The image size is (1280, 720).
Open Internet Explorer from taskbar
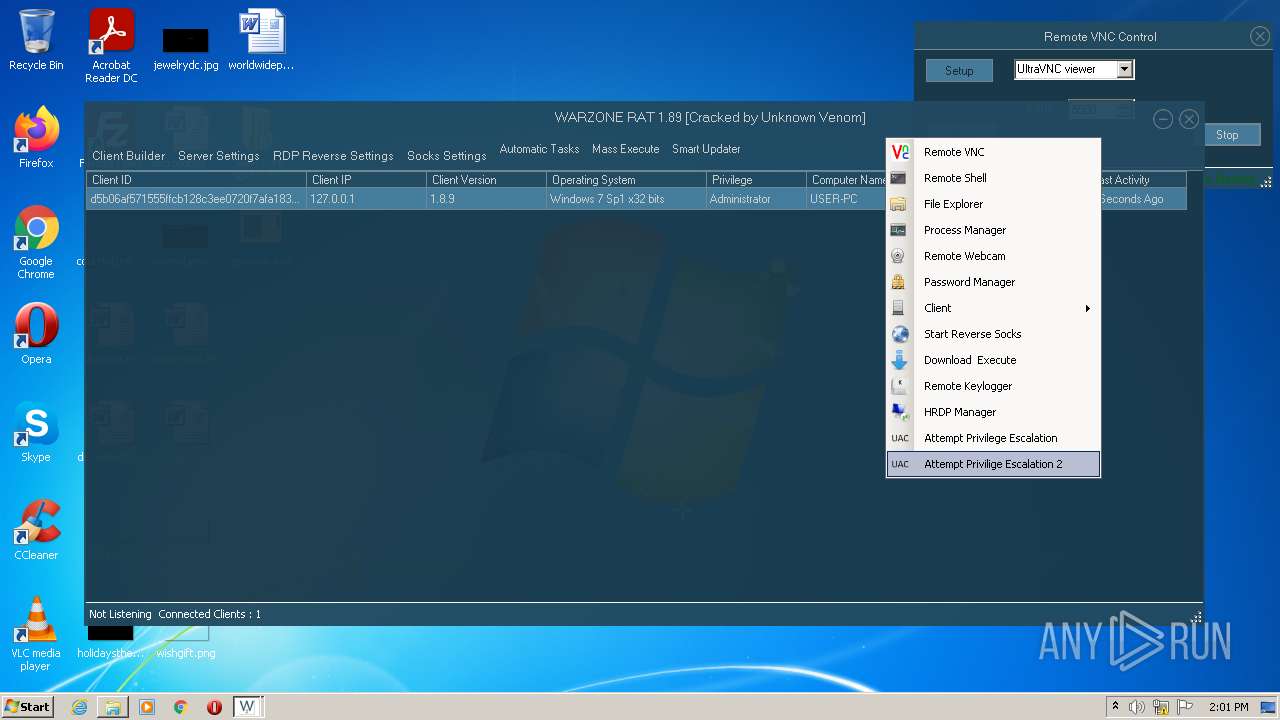pos(79,707)
